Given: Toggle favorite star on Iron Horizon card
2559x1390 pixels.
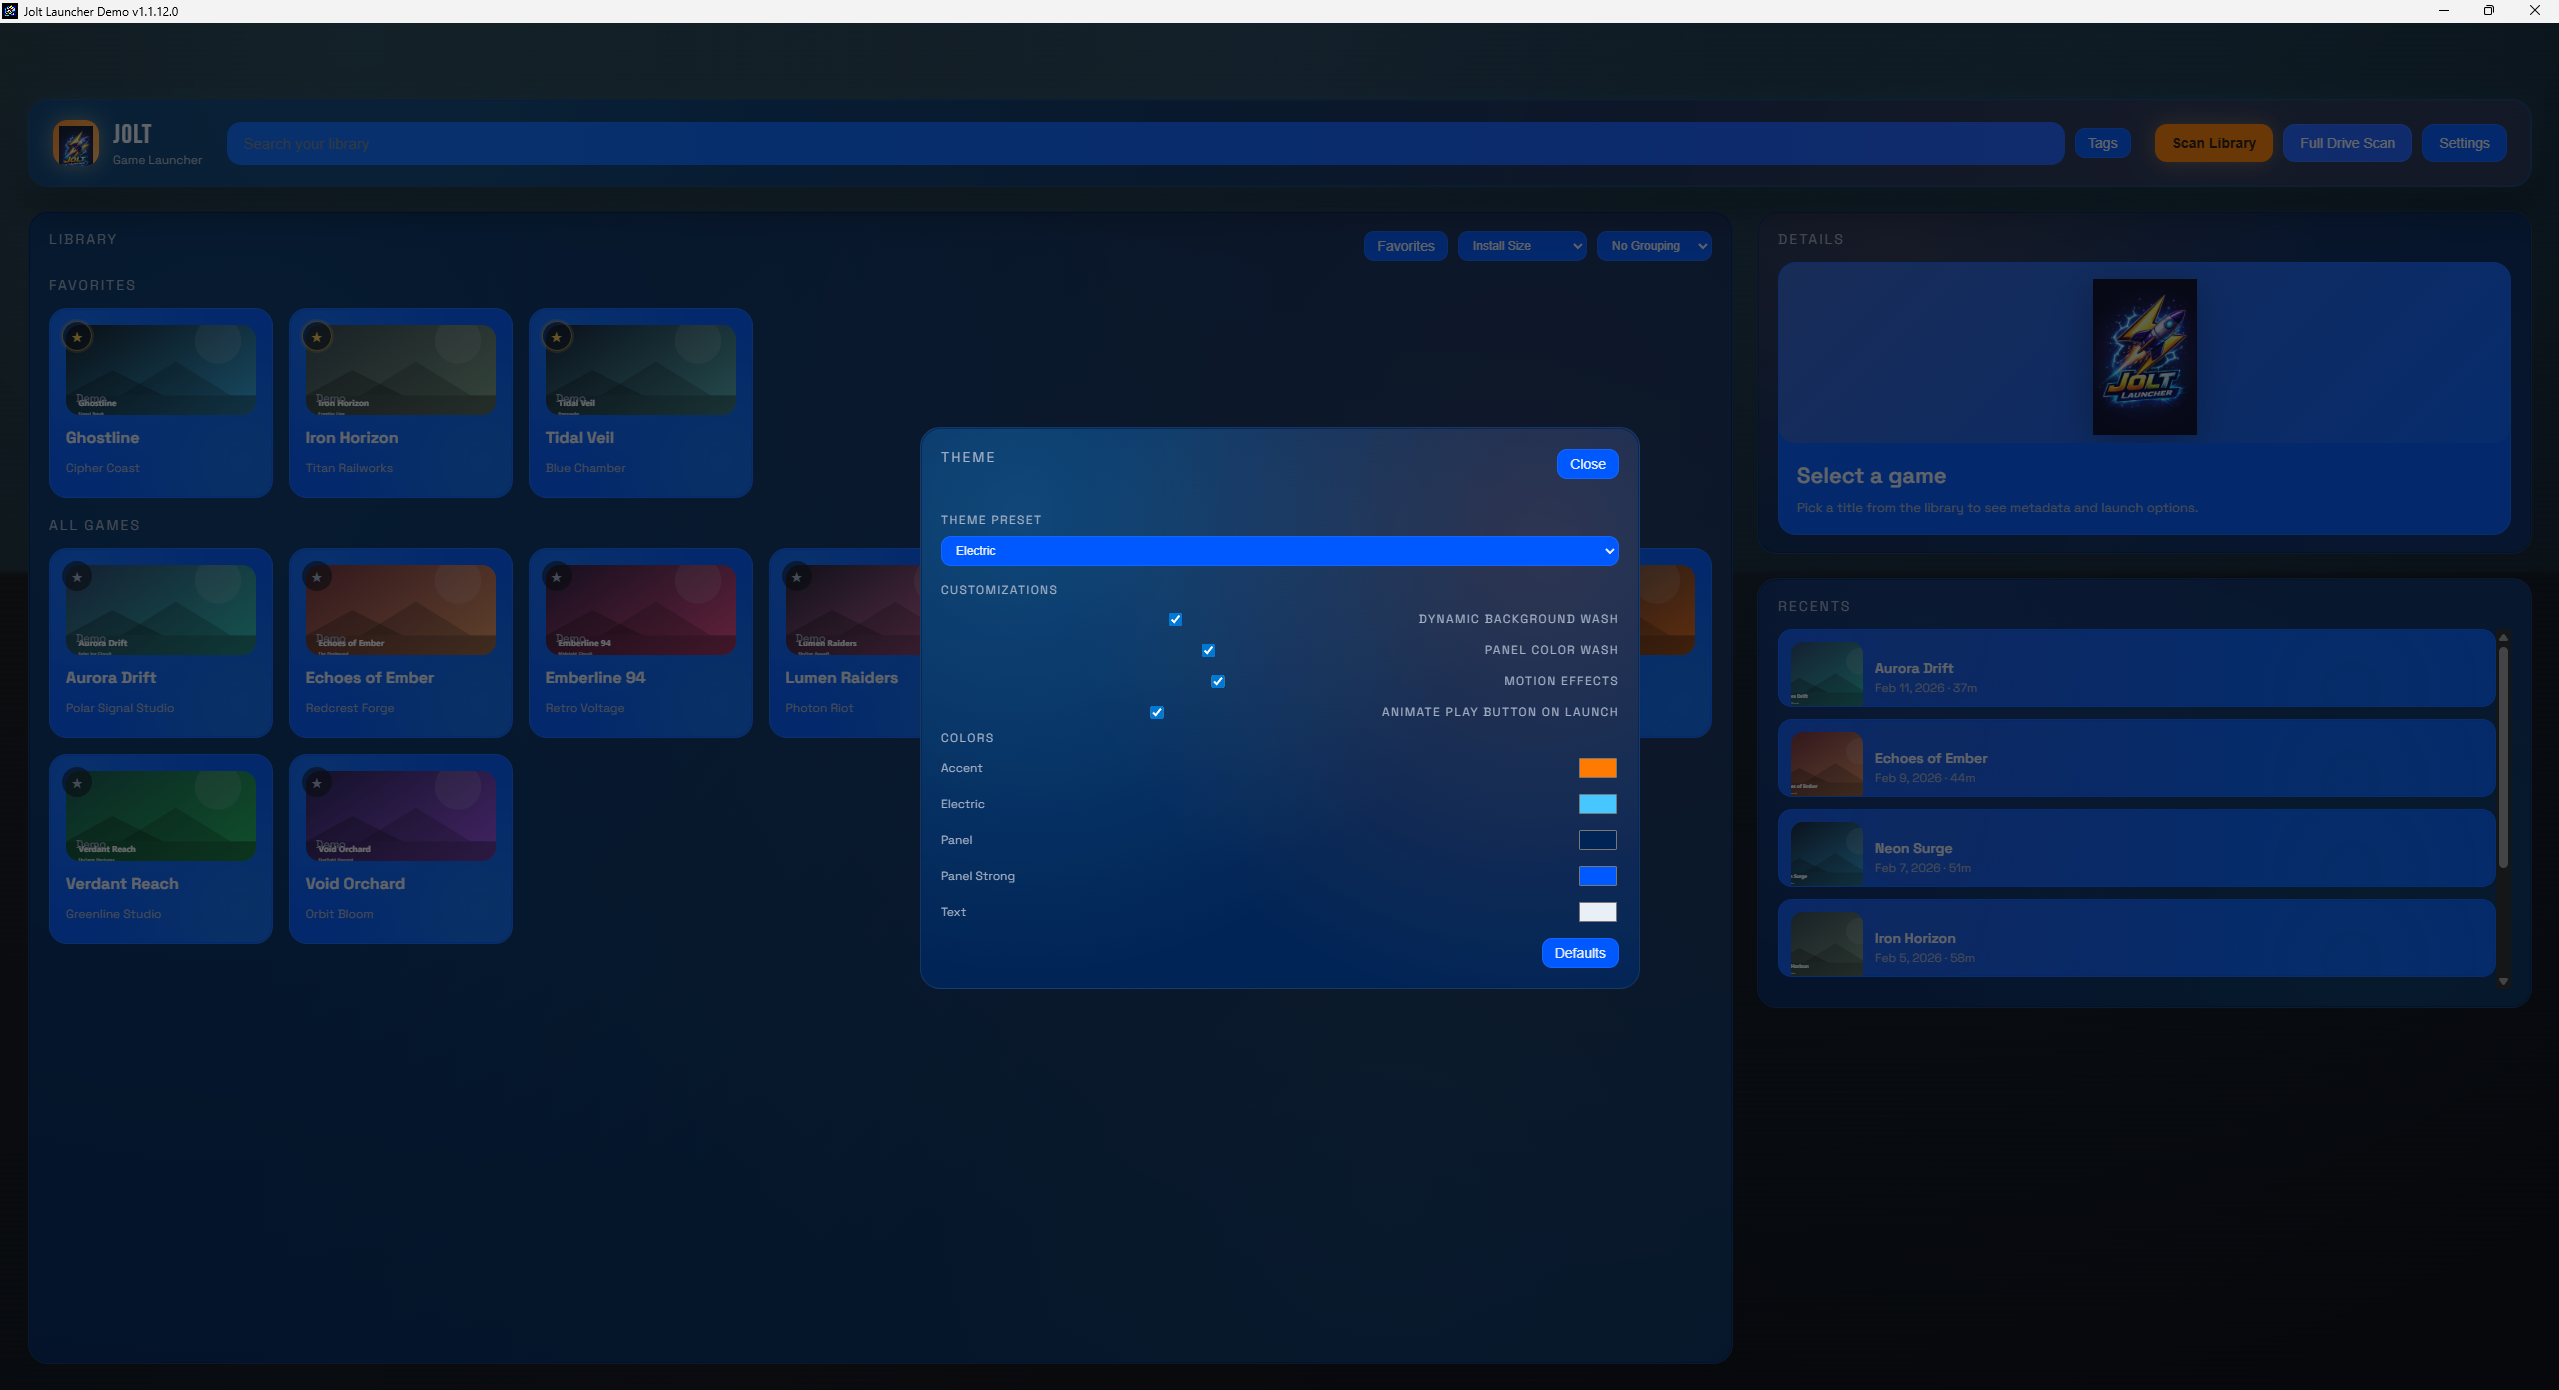Looking at the screenshot, I should [317, 337].
